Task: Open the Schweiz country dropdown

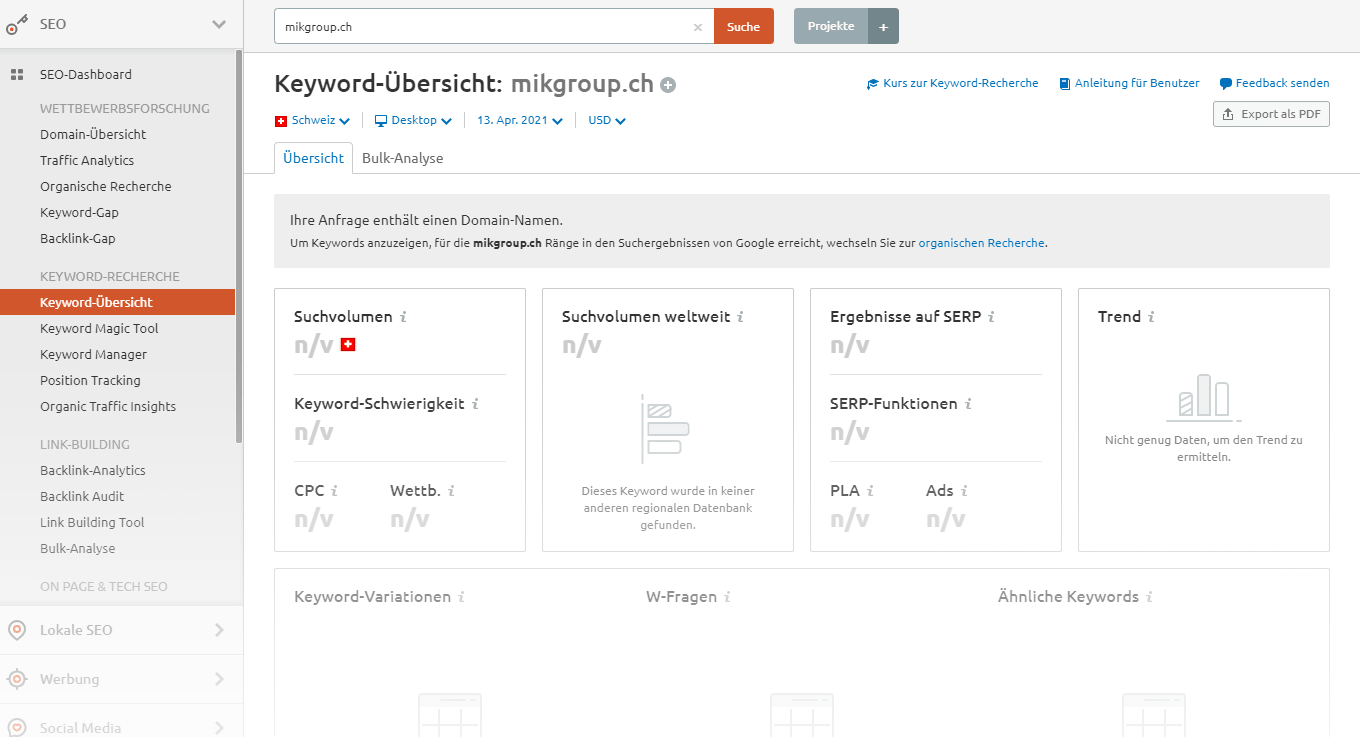Action: [x=312, y=121]
